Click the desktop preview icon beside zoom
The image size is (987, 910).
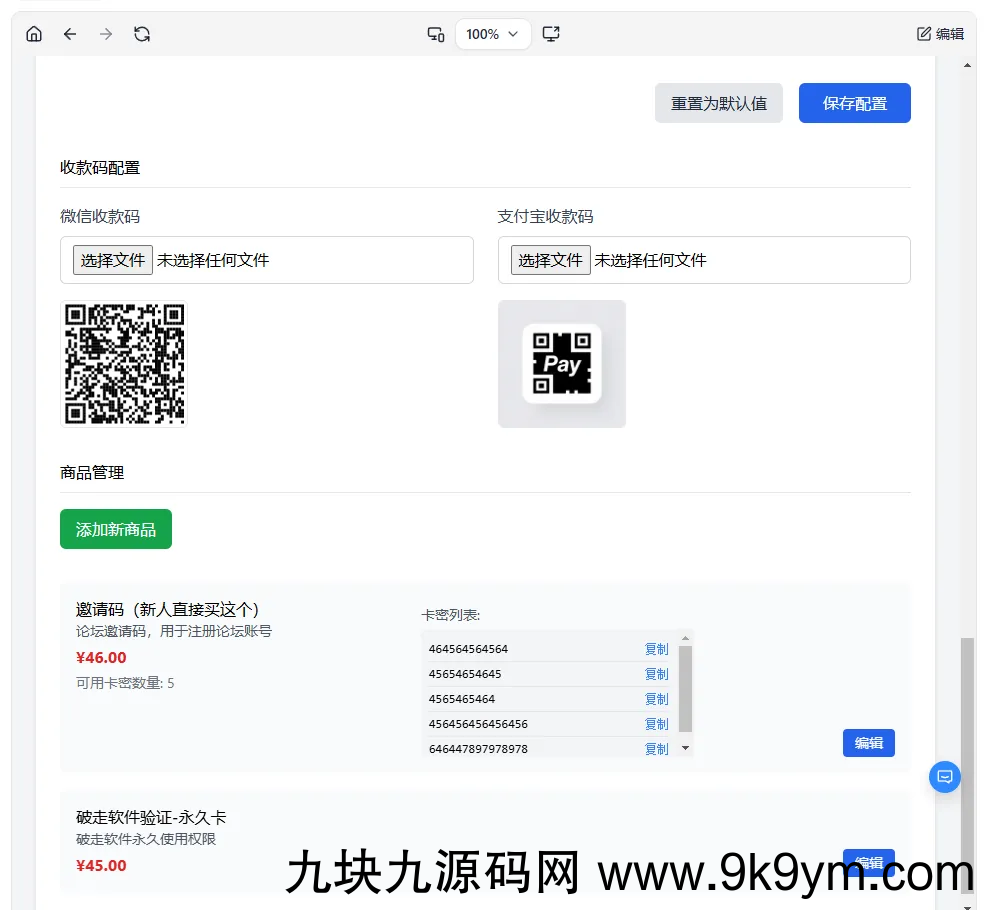click(x=551, y=34)
